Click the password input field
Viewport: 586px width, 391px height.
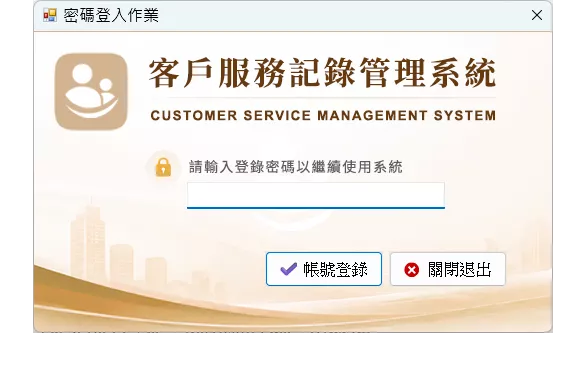tap(316, 195)
